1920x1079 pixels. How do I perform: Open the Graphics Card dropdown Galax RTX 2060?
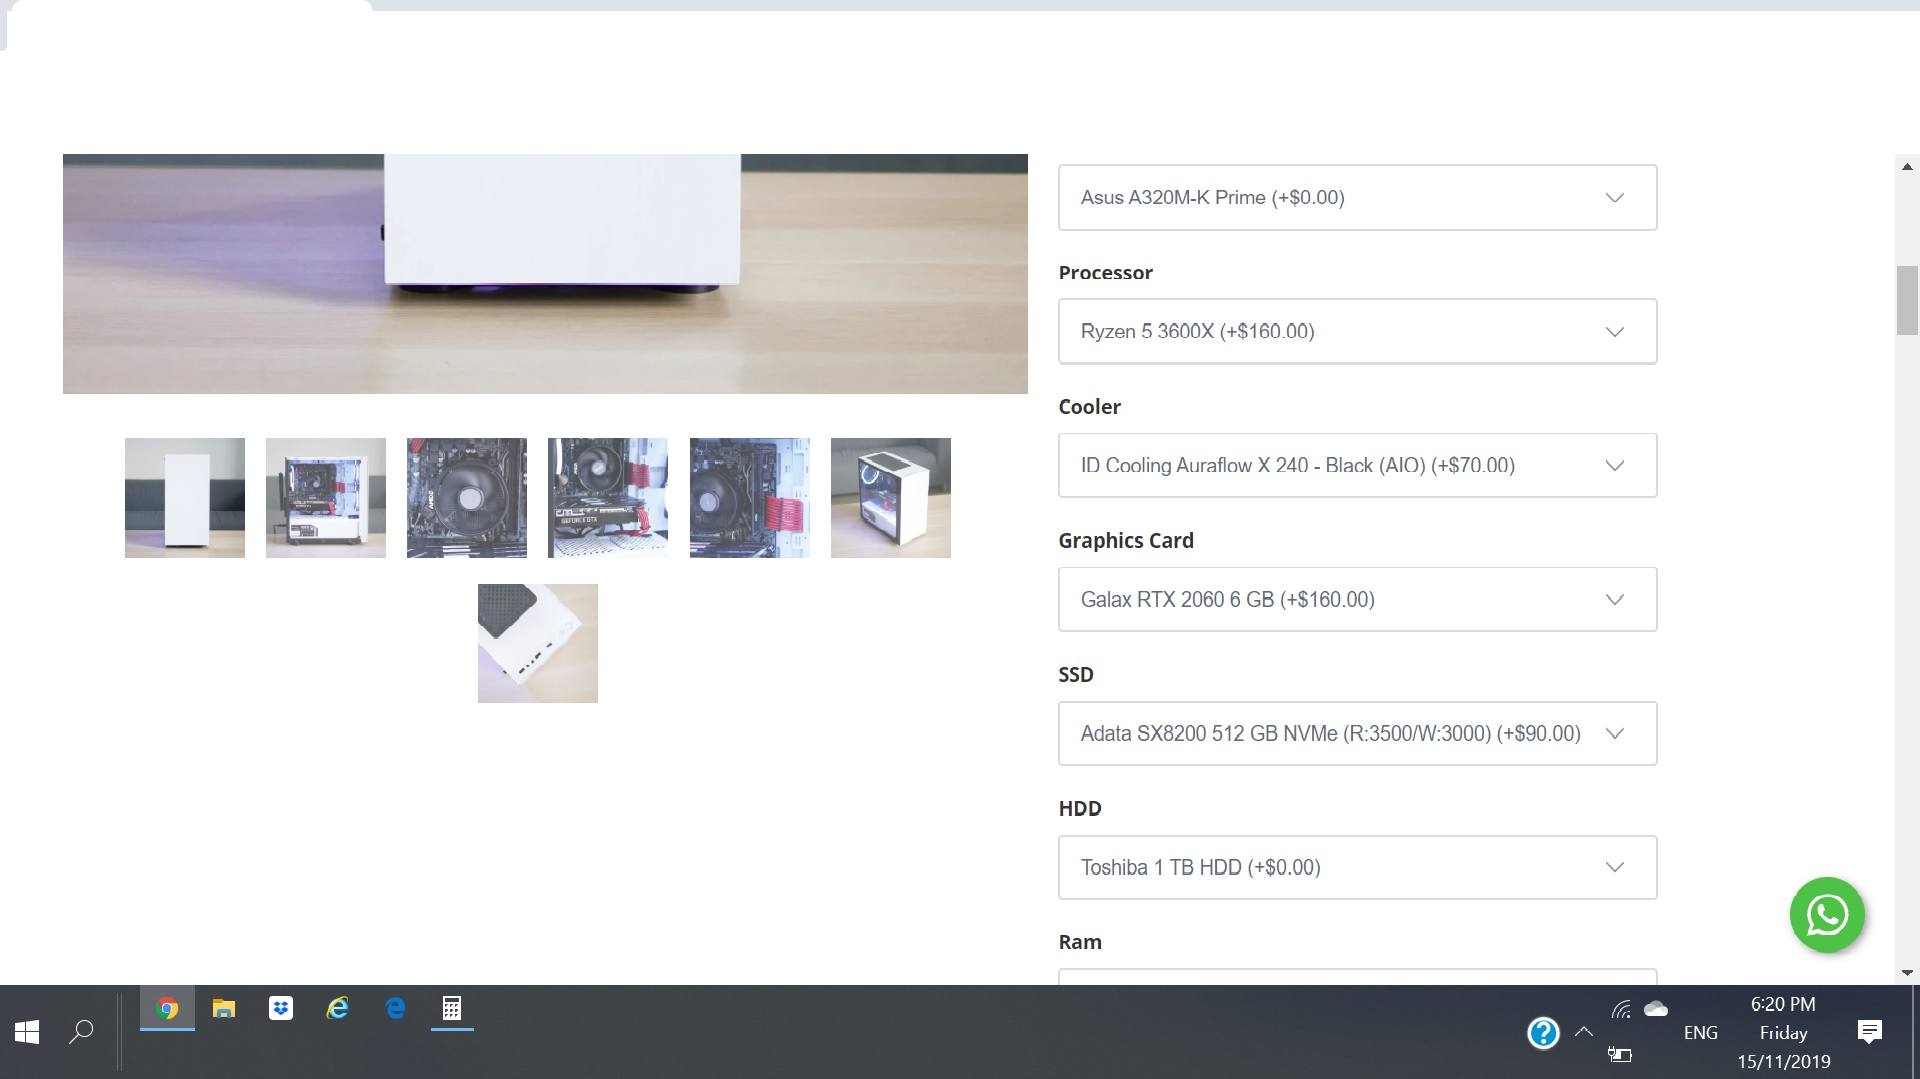point(1357,600)
